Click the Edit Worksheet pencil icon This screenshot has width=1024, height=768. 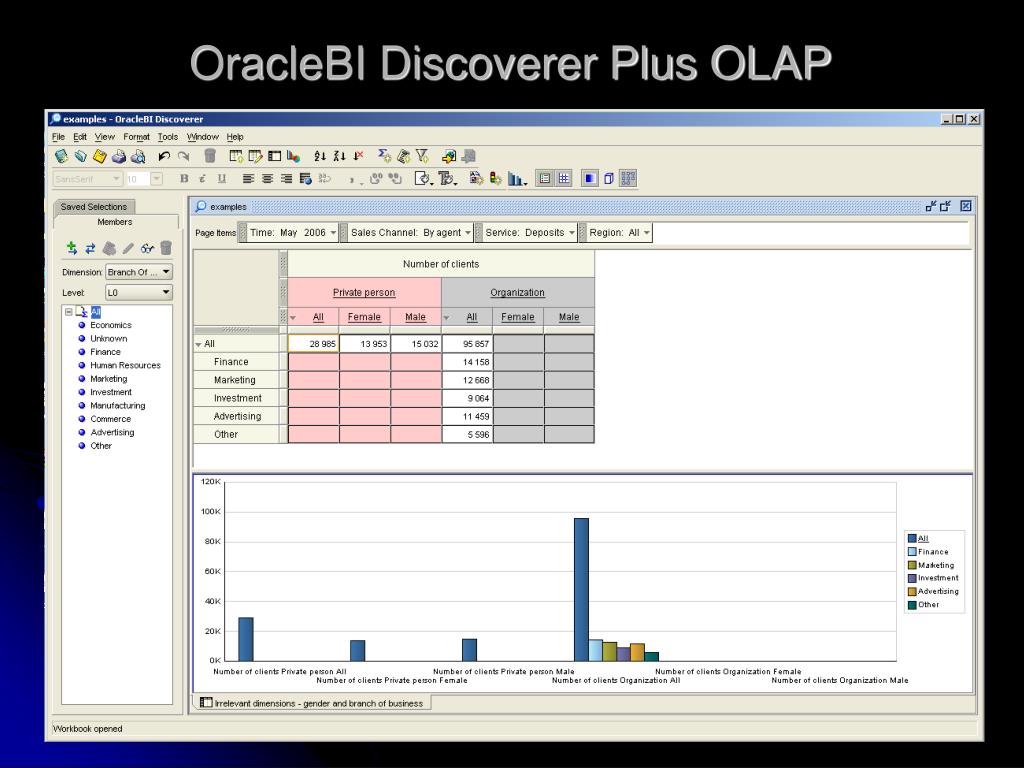tap(255, 156)
